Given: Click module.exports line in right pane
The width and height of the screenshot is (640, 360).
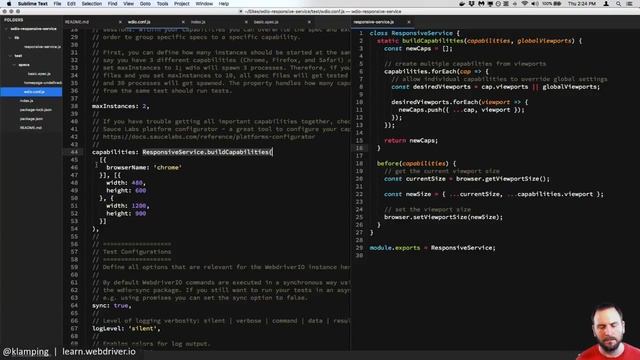Looking at the screenshot, I should click(x=432, y=248).
